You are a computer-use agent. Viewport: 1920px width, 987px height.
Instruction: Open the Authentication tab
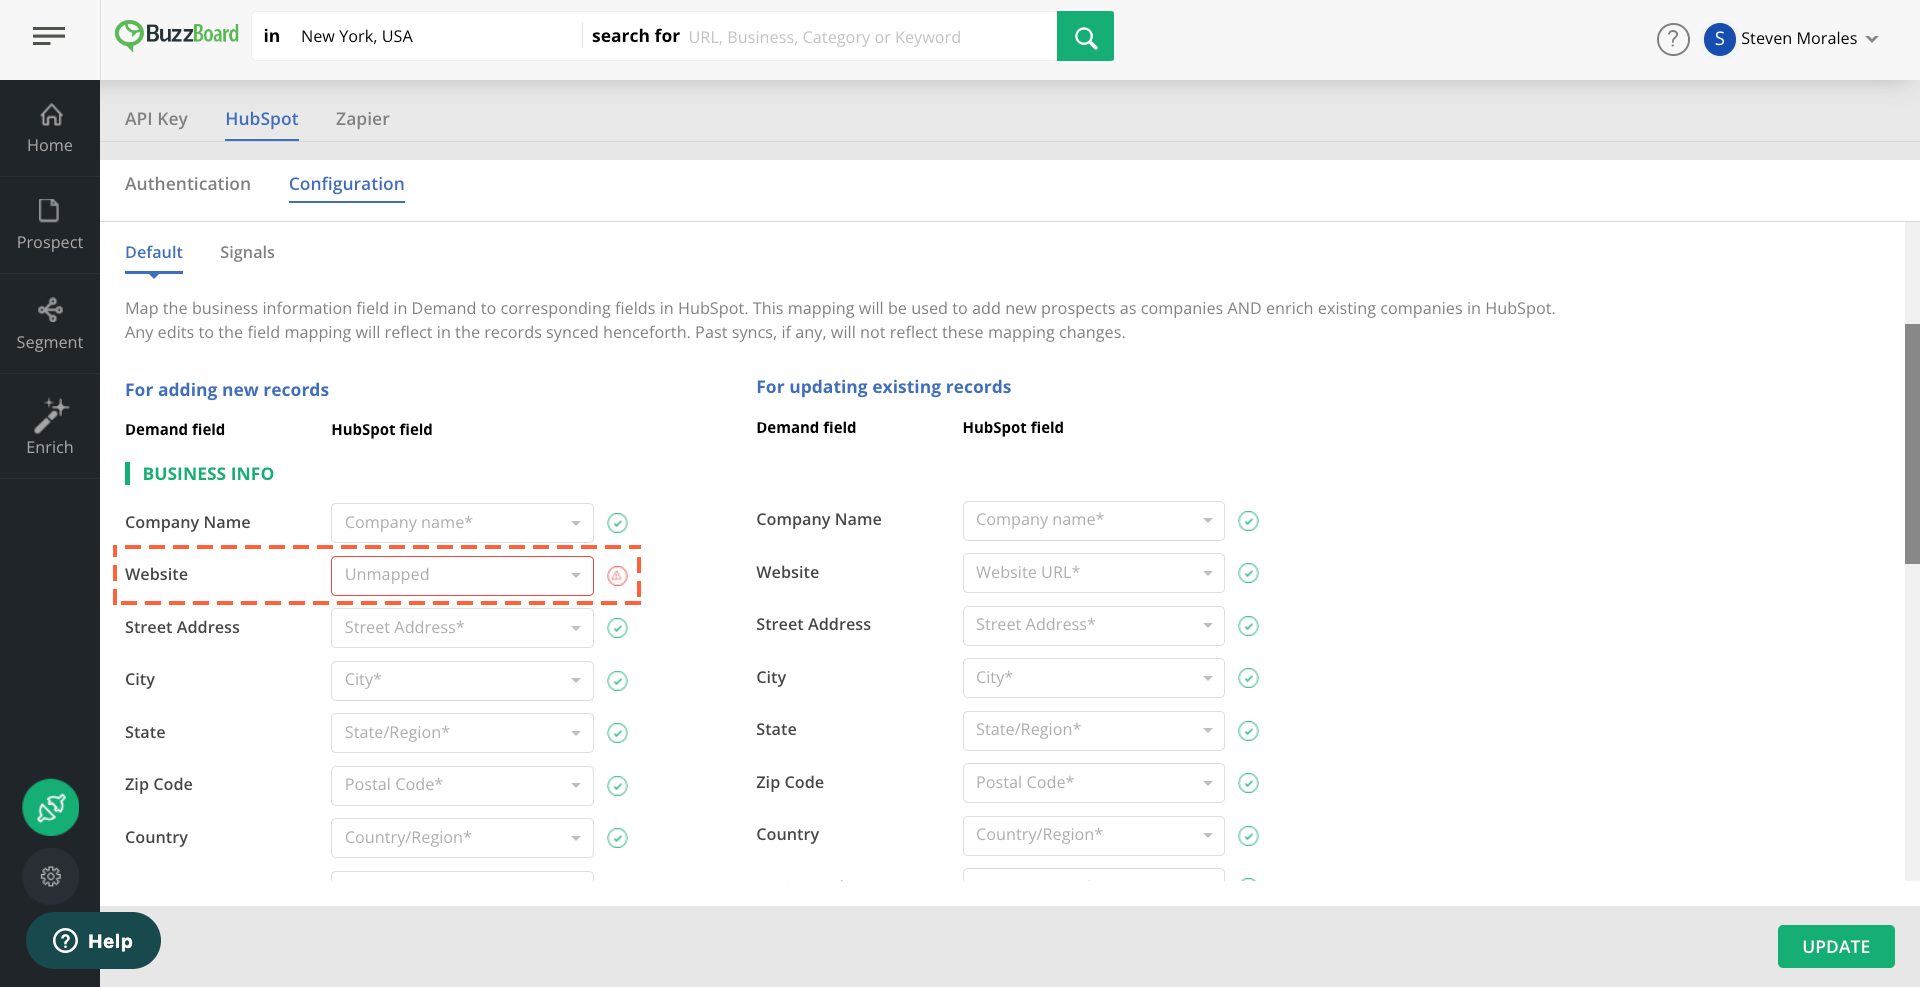tap(188, 184)
